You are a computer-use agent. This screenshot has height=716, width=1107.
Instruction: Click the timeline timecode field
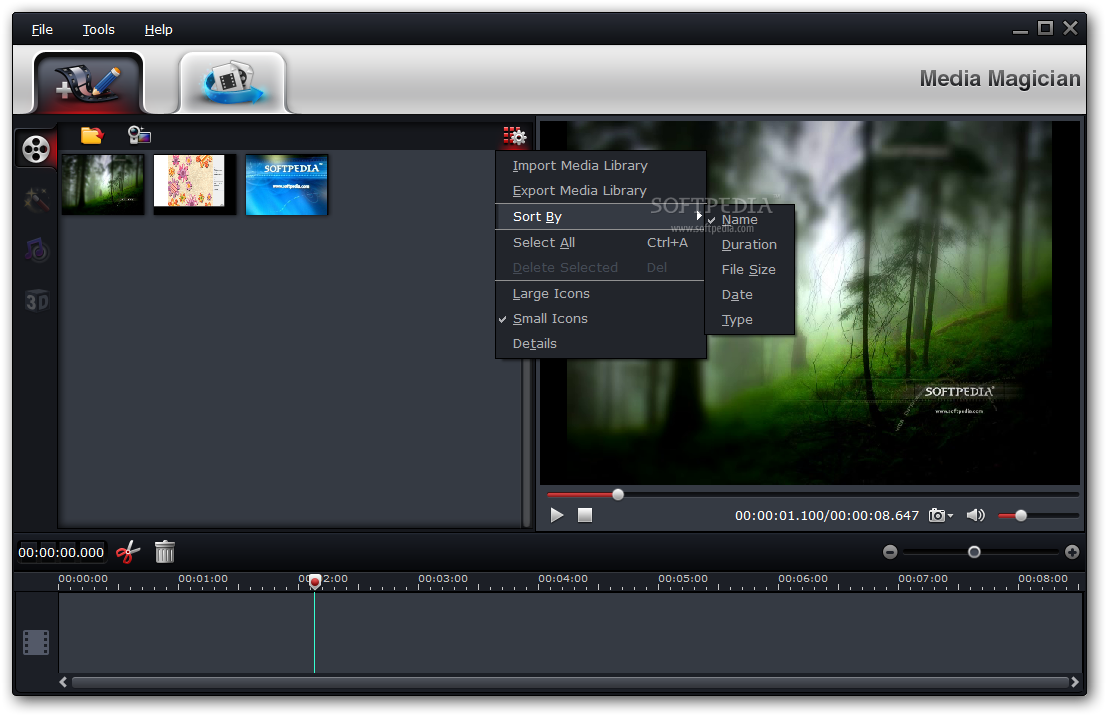[61, 552]
